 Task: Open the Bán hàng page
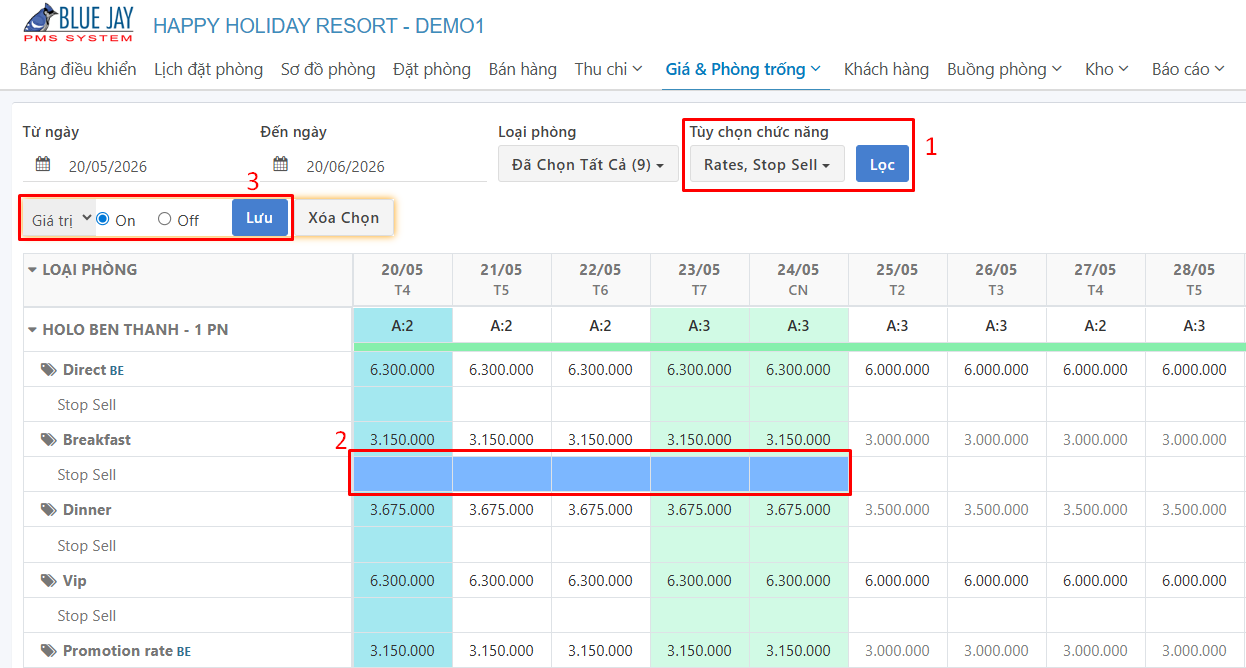tap(523, 69)
